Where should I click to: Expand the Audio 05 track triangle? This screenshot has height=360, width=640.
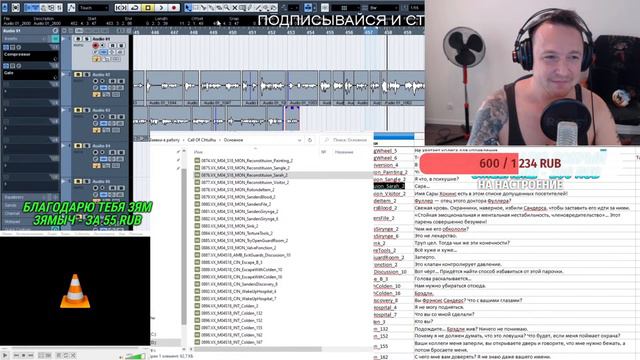(64, 181)
